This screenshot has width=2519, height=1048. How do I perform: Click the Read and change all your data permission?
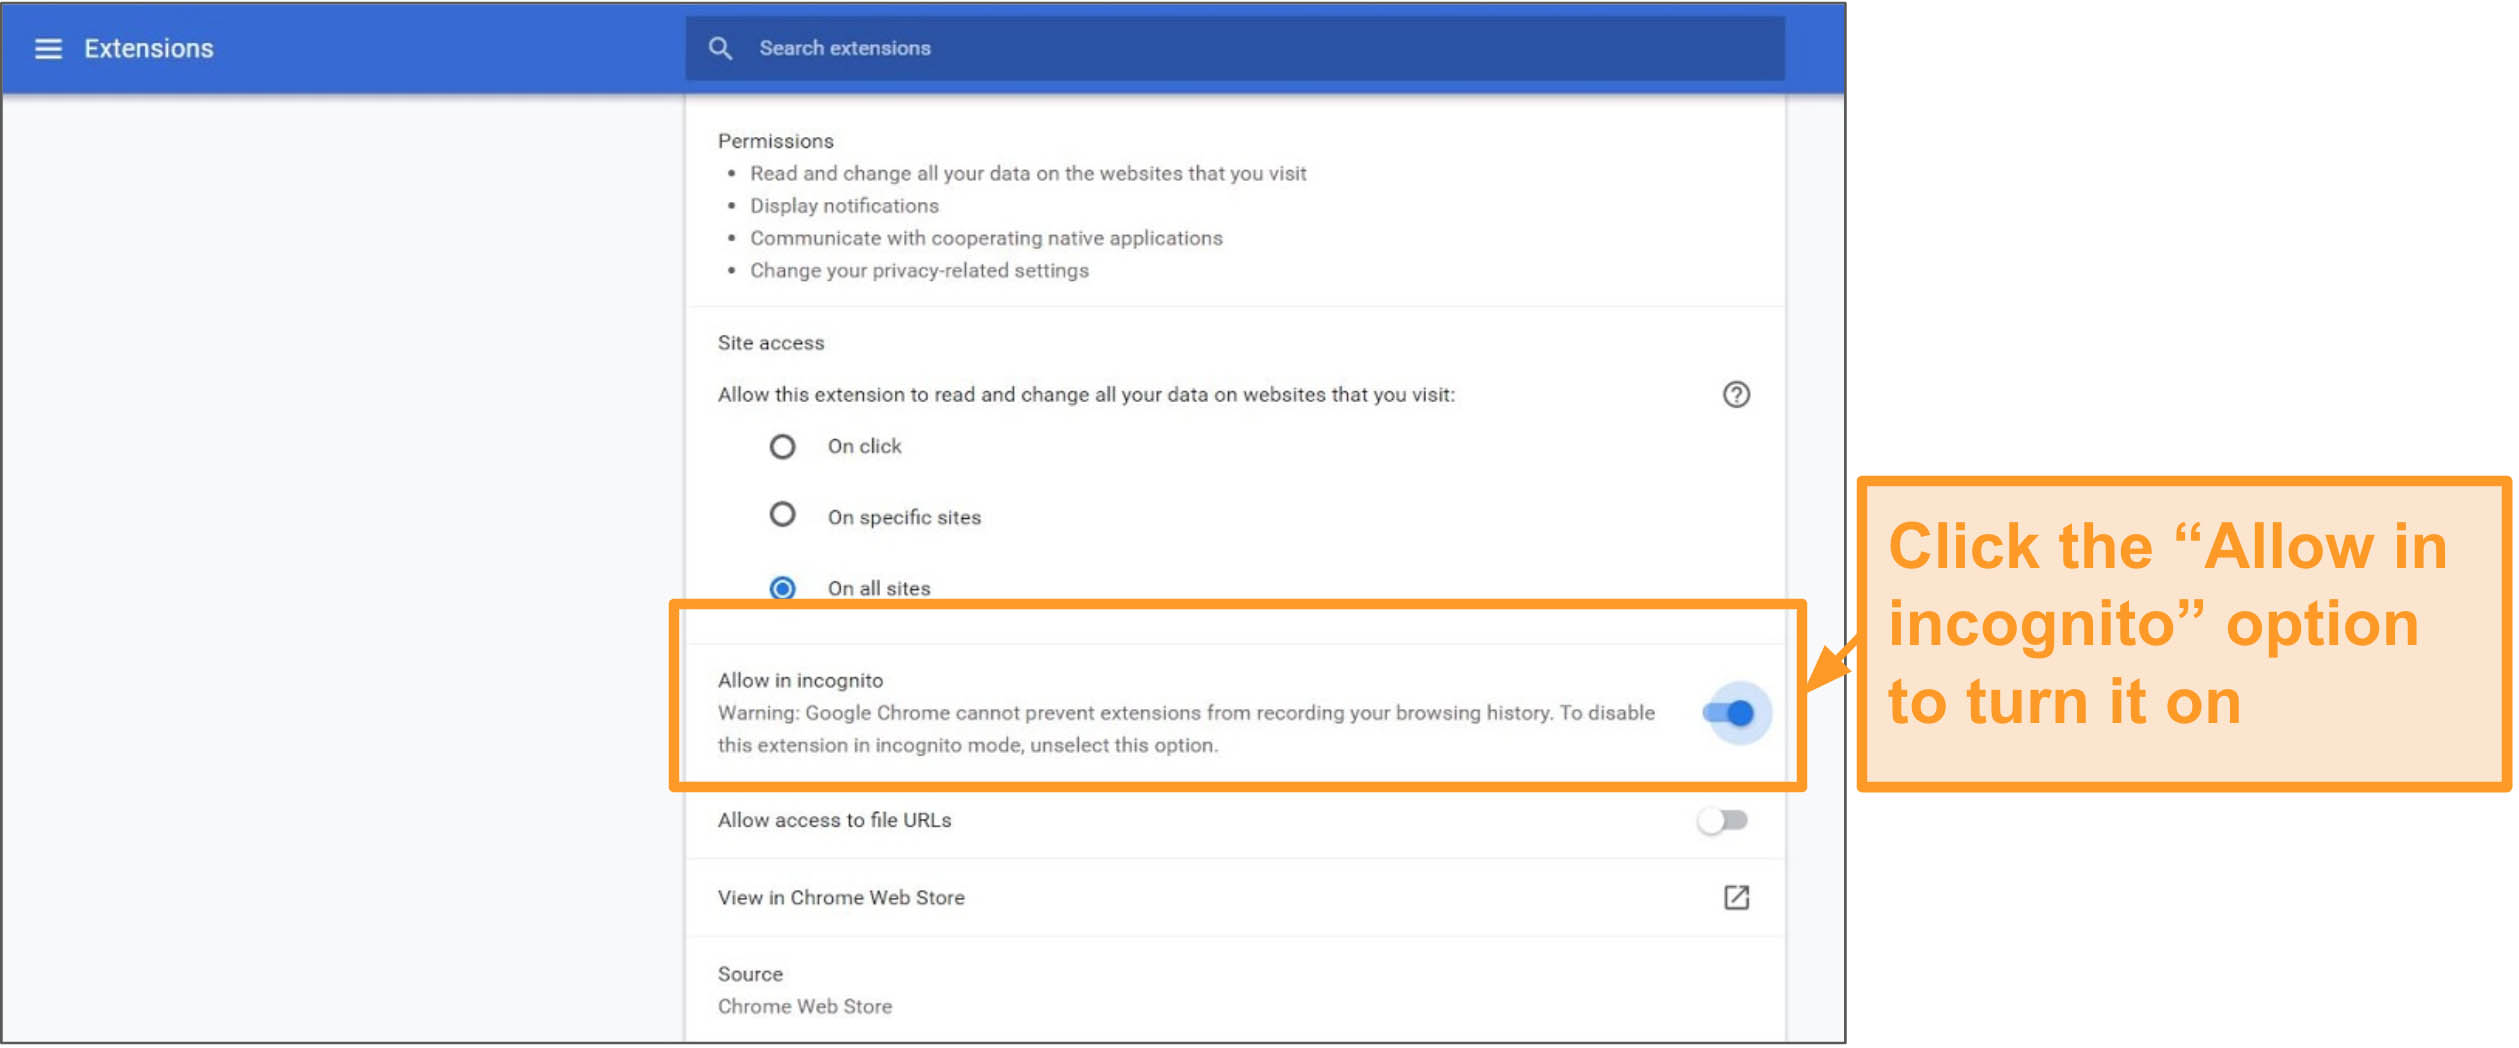[1029, 174]
